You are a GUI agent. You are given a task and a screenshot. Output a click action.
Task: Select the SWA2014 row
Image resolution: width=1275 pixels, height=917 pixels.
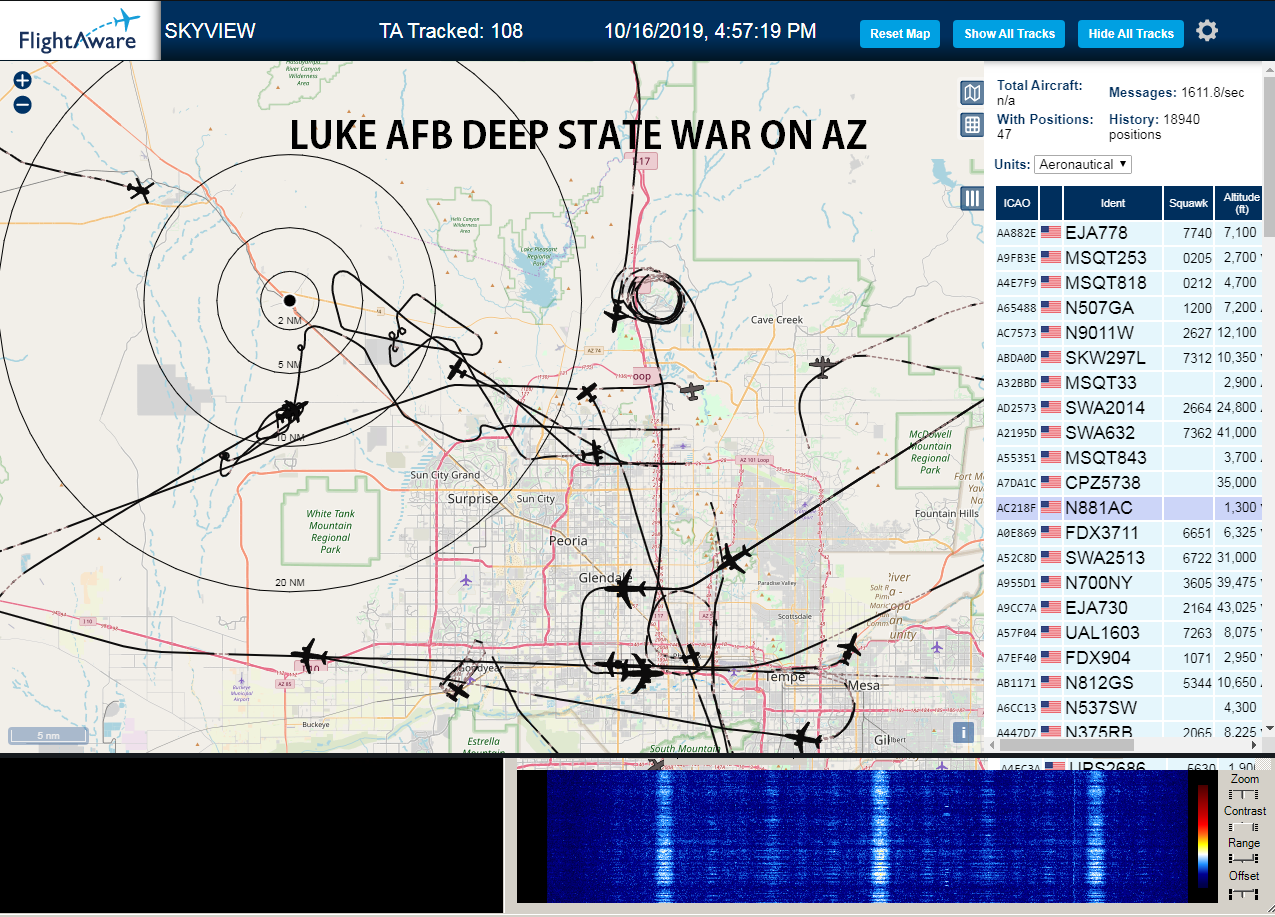pyautogui.click(x=1130, y=407)
